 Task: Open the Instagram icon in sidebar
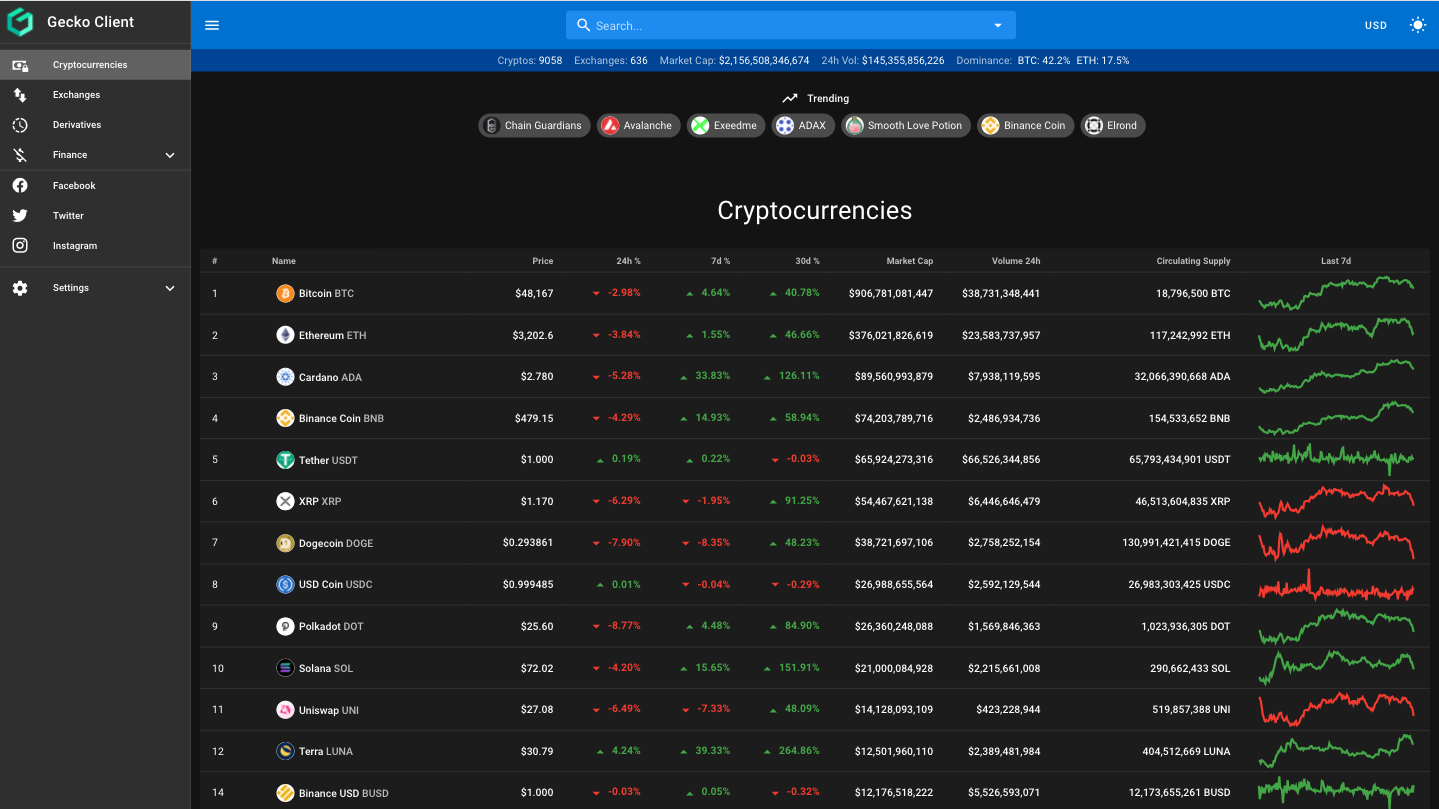(20, 245)
